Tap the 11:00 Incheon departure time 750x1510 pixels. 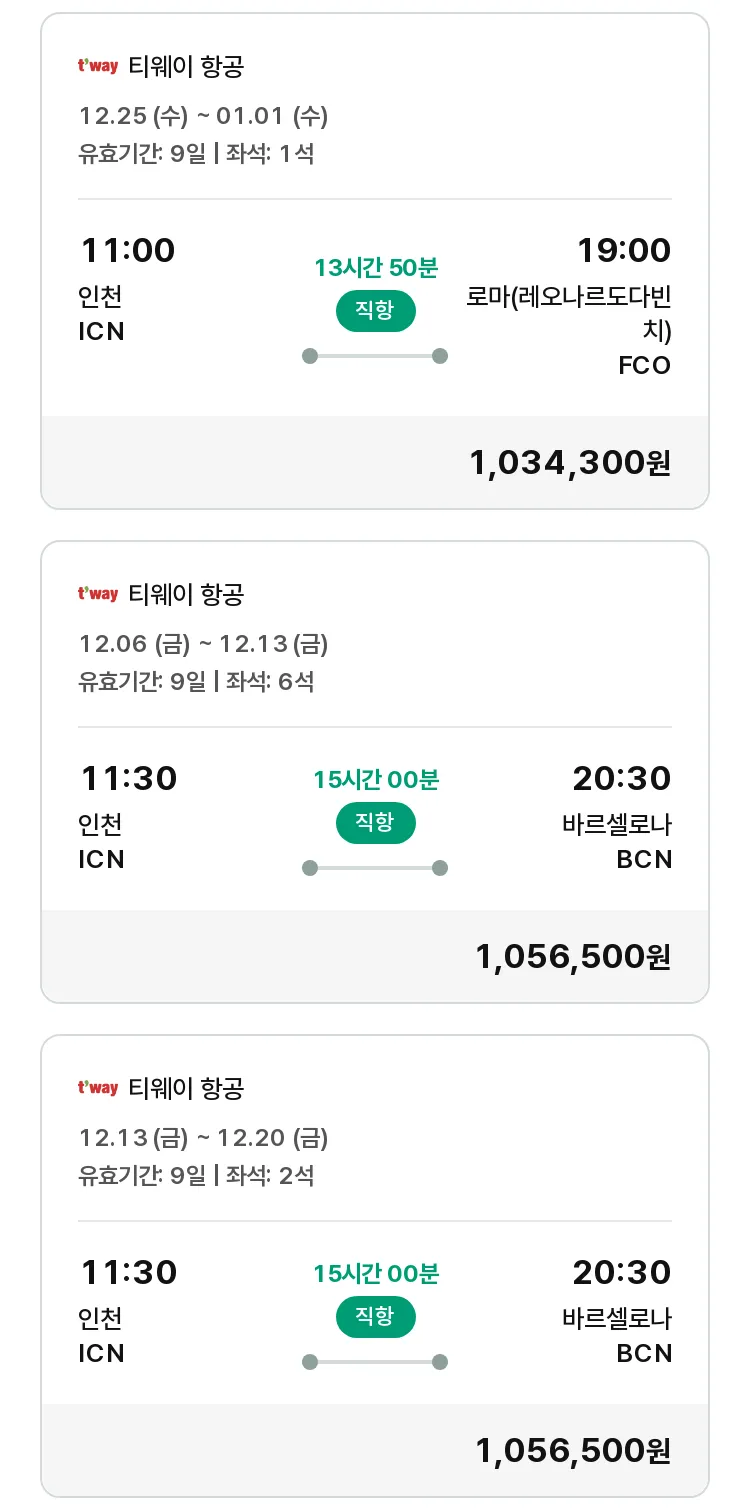point(127,250)
